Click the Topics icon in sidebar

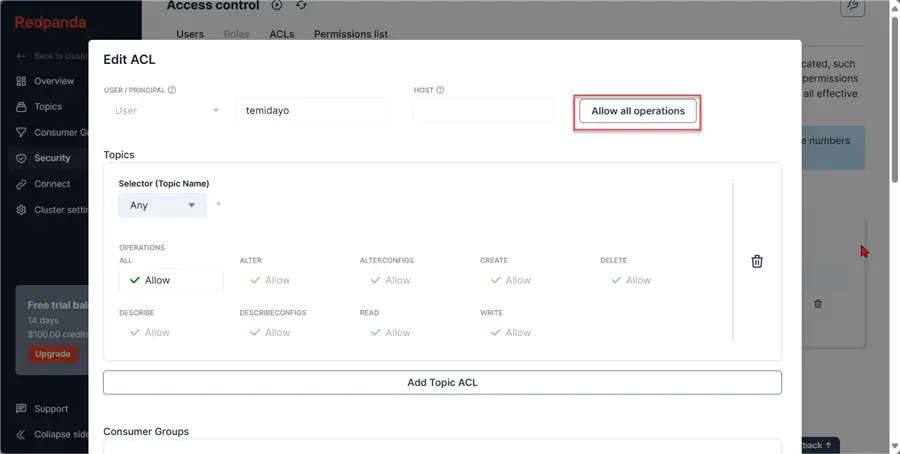(x=21, y=107)
